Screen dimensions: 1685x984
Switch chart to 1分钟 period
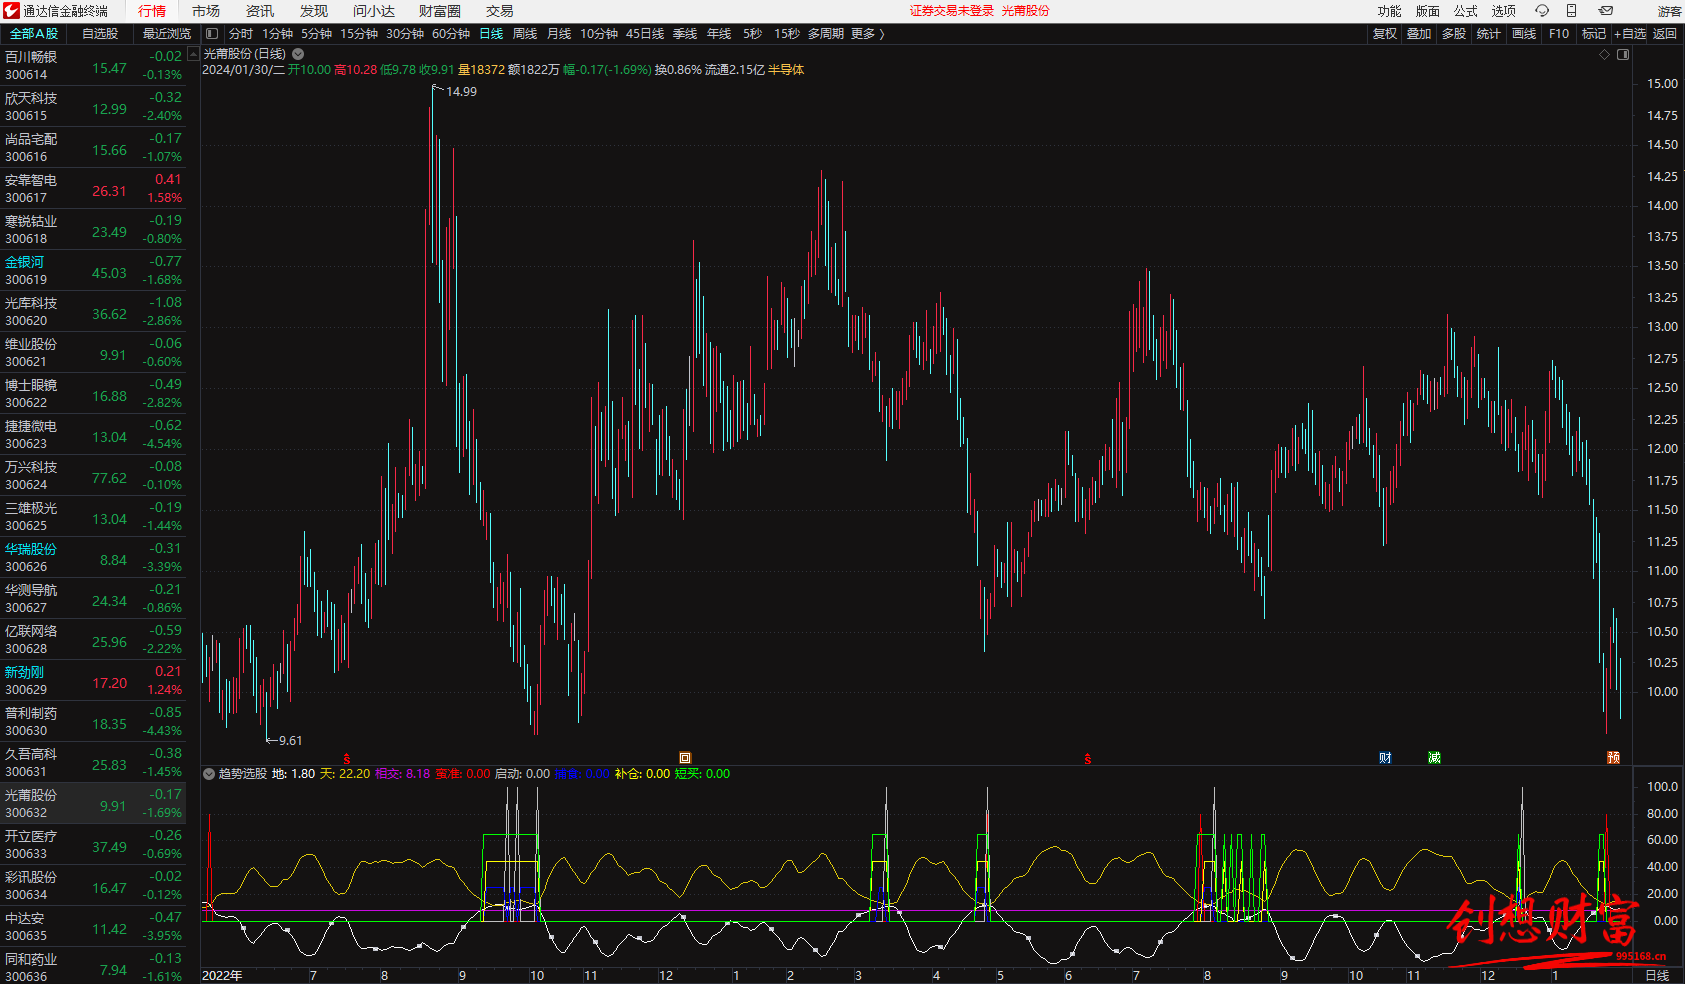[x=277, y=34]
